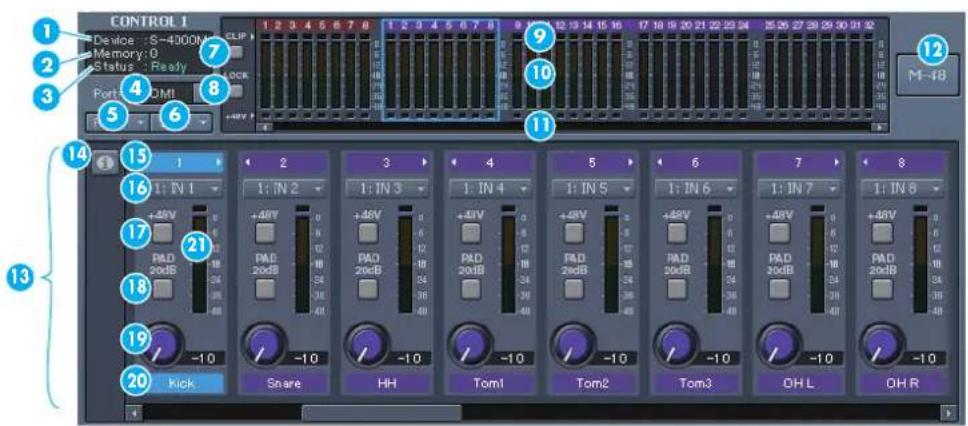Click the overview meter right scroll arrow
Viewport: 968px width, 426px height.
point(878,127)
